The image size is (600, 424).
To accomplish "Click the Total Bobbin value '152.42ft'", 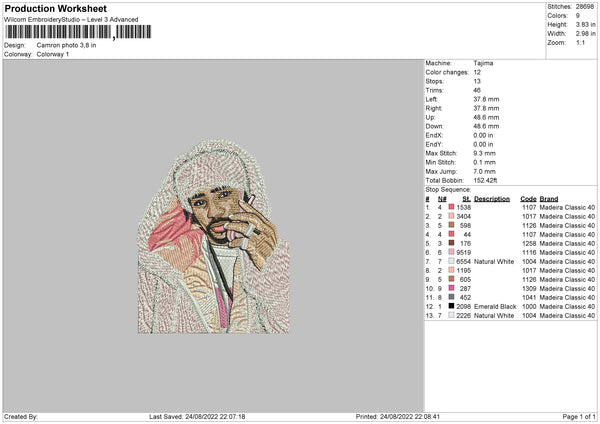I will point(485,180).
